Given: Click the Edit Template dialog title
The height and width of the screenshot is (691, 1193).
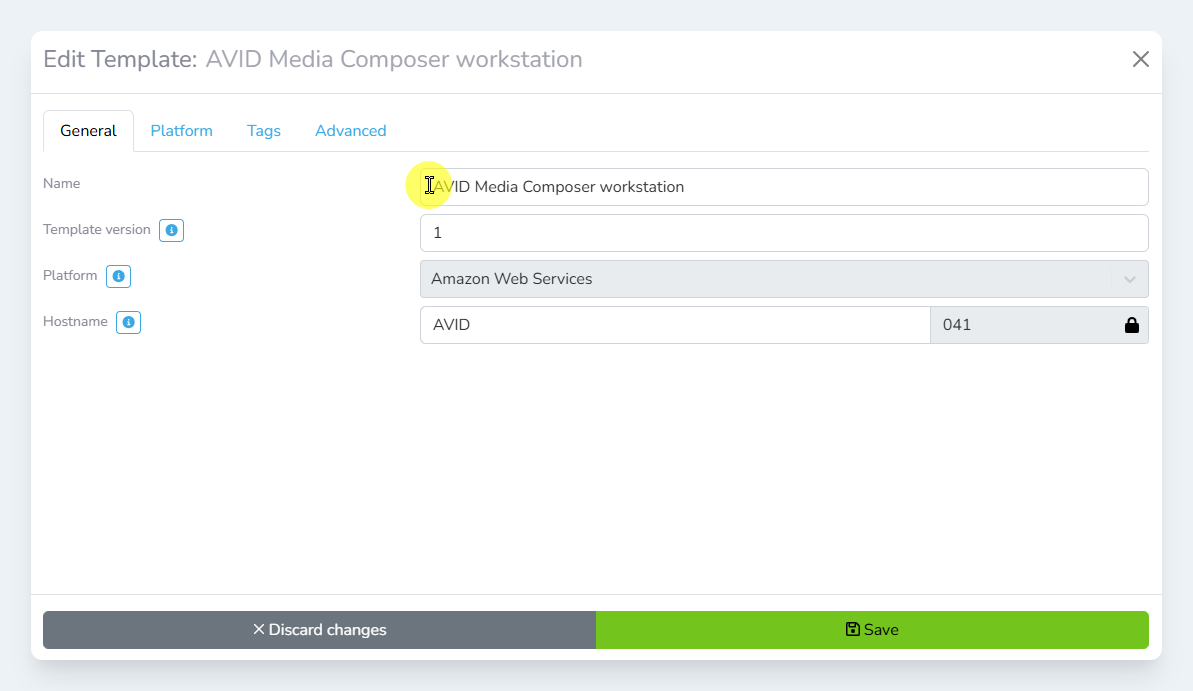Looking at the screenshot, I should 312,59.
